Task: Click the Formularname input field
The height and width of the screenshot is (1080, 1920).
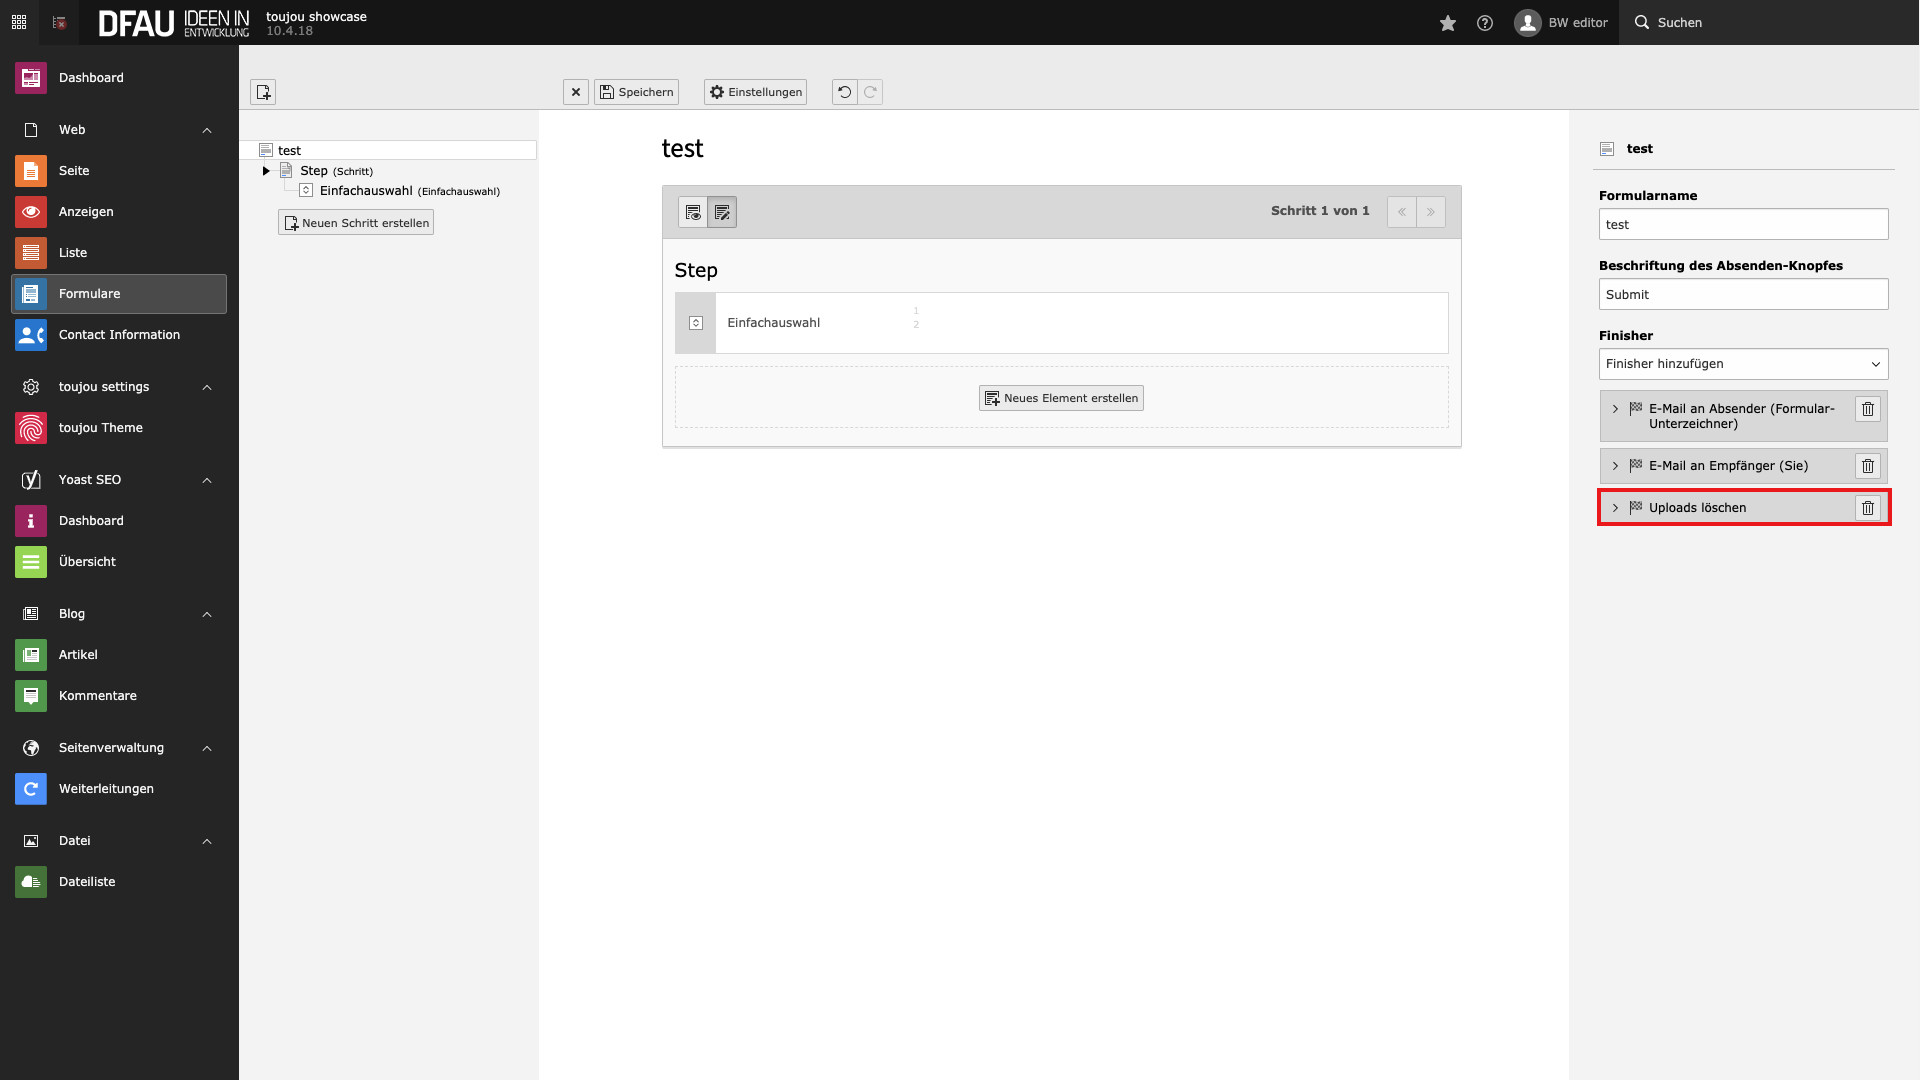Action: [x=1743, y=224]
